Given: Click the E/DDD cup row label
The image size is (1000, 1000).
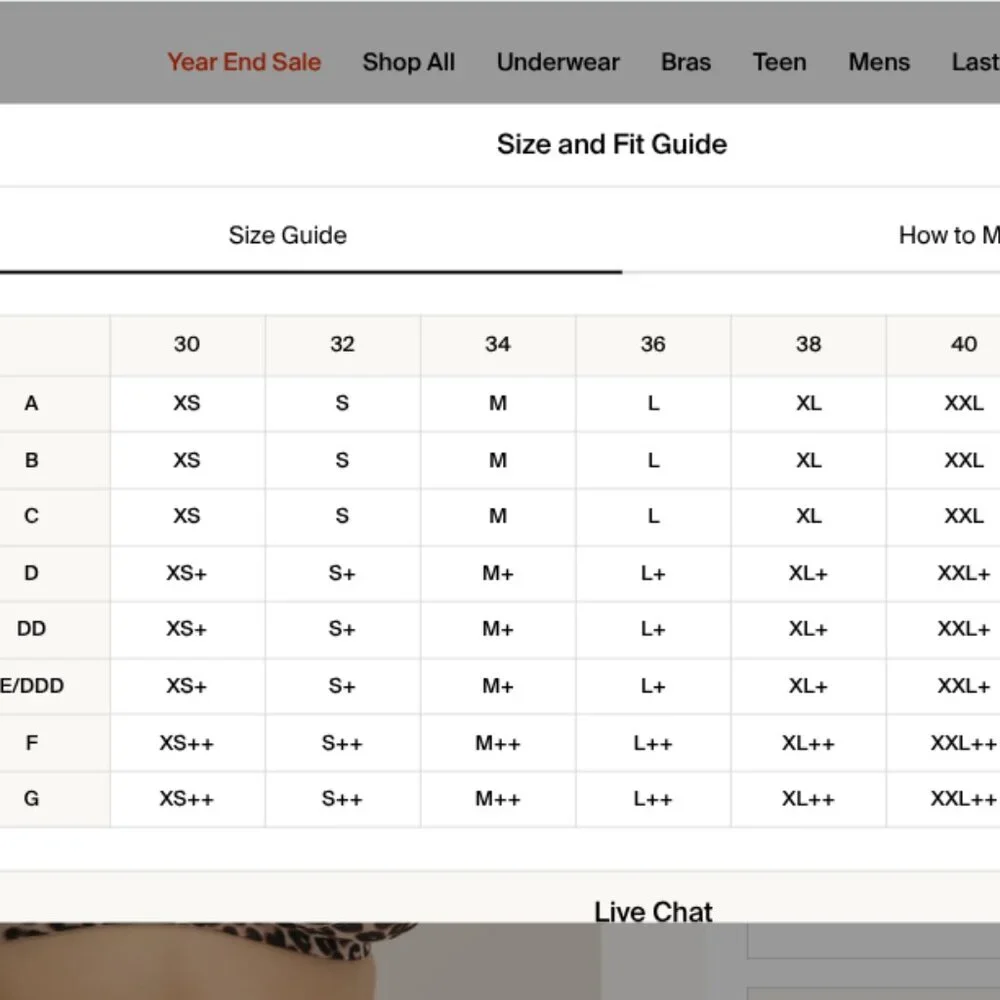Looking at the screenshot, I should click(x=32, y=686).
